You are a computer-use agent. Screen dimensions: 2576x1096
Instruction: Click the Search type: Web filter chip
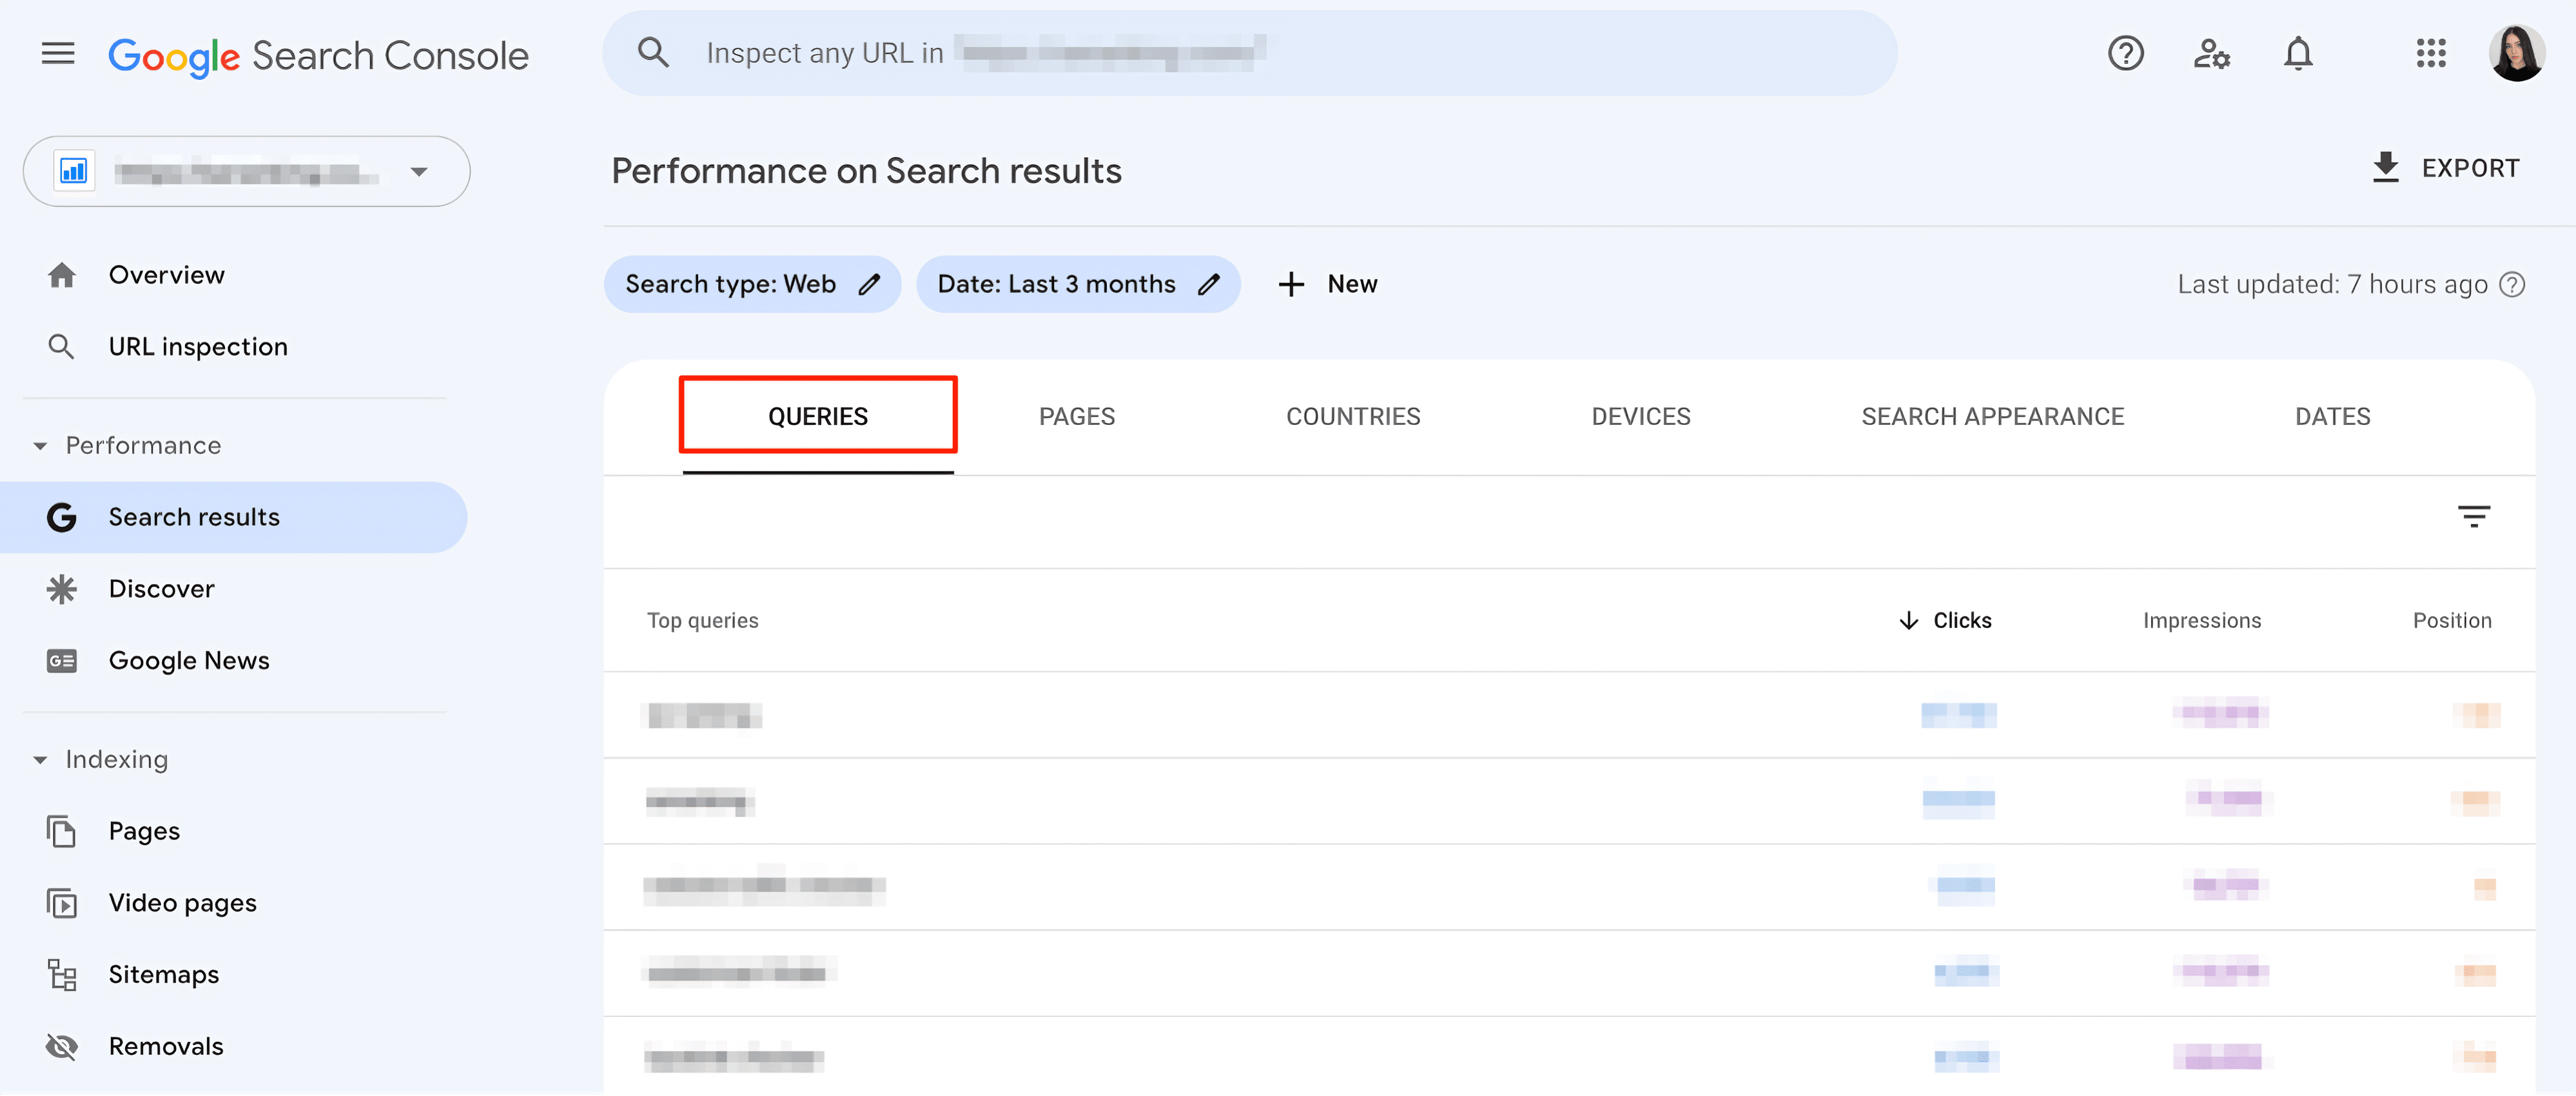[752, 285]
